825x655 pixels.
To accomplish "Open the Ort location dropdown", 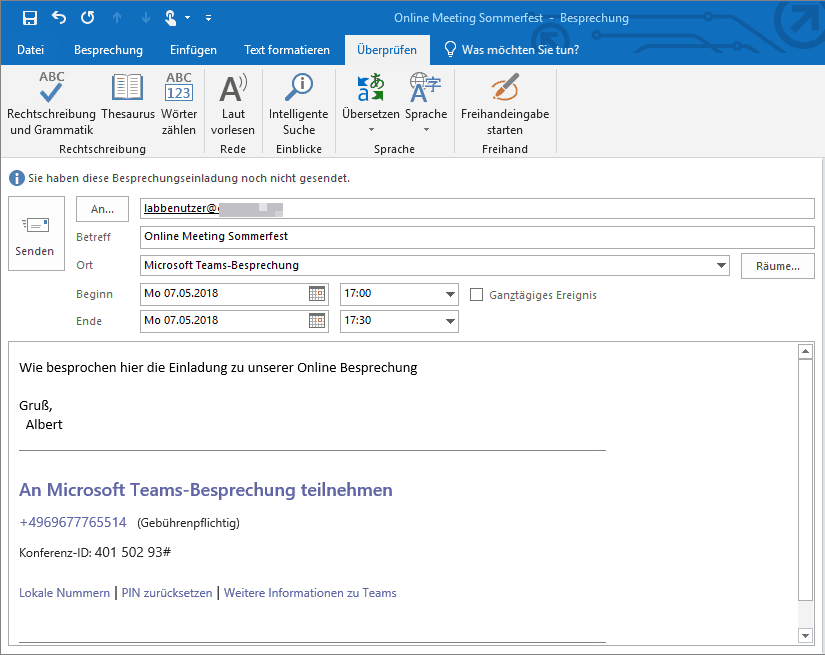I will (x=721, y=266).
